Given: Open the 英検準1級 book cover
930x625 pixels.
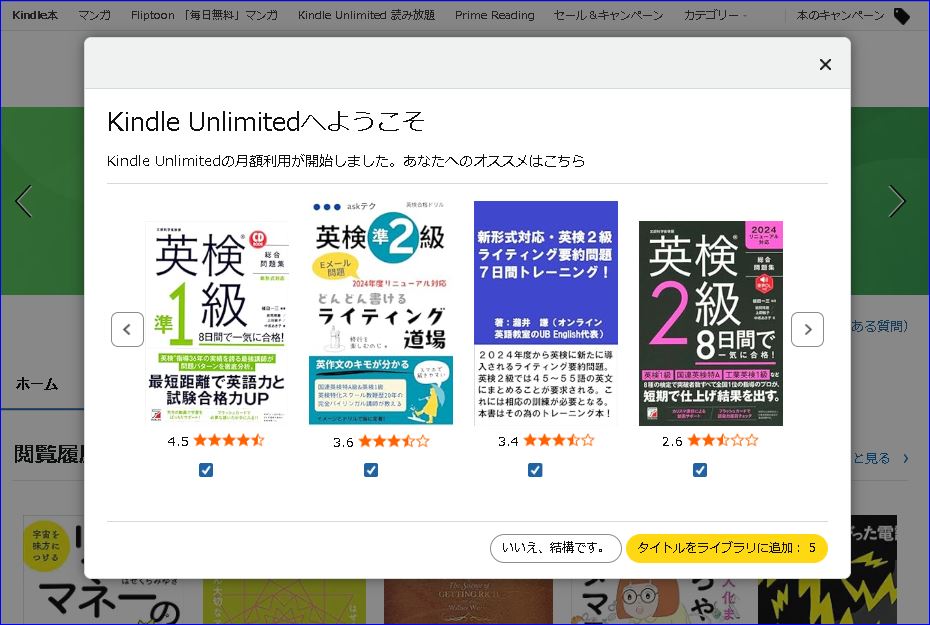Looking at the screenshot, I should (x=217, y=323).
